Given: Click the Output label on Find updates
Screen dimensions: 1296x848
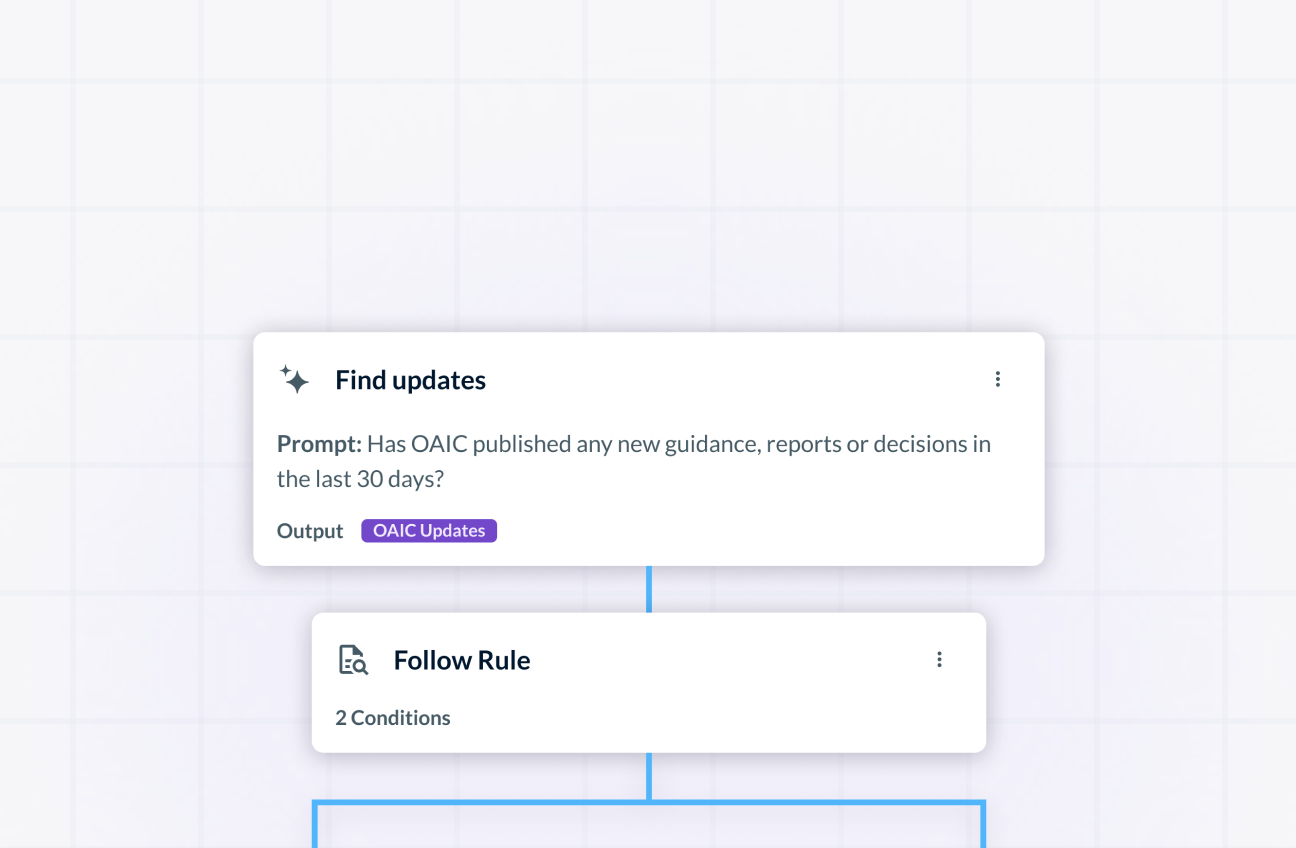Looking at the screenshot, I should [x=309, y=530].
